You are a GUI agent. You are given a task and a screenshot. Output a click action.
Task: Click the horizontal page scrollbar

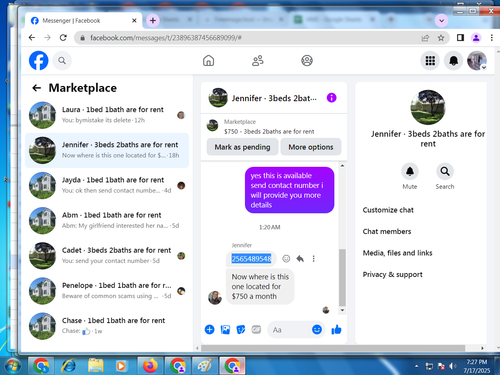333,348
